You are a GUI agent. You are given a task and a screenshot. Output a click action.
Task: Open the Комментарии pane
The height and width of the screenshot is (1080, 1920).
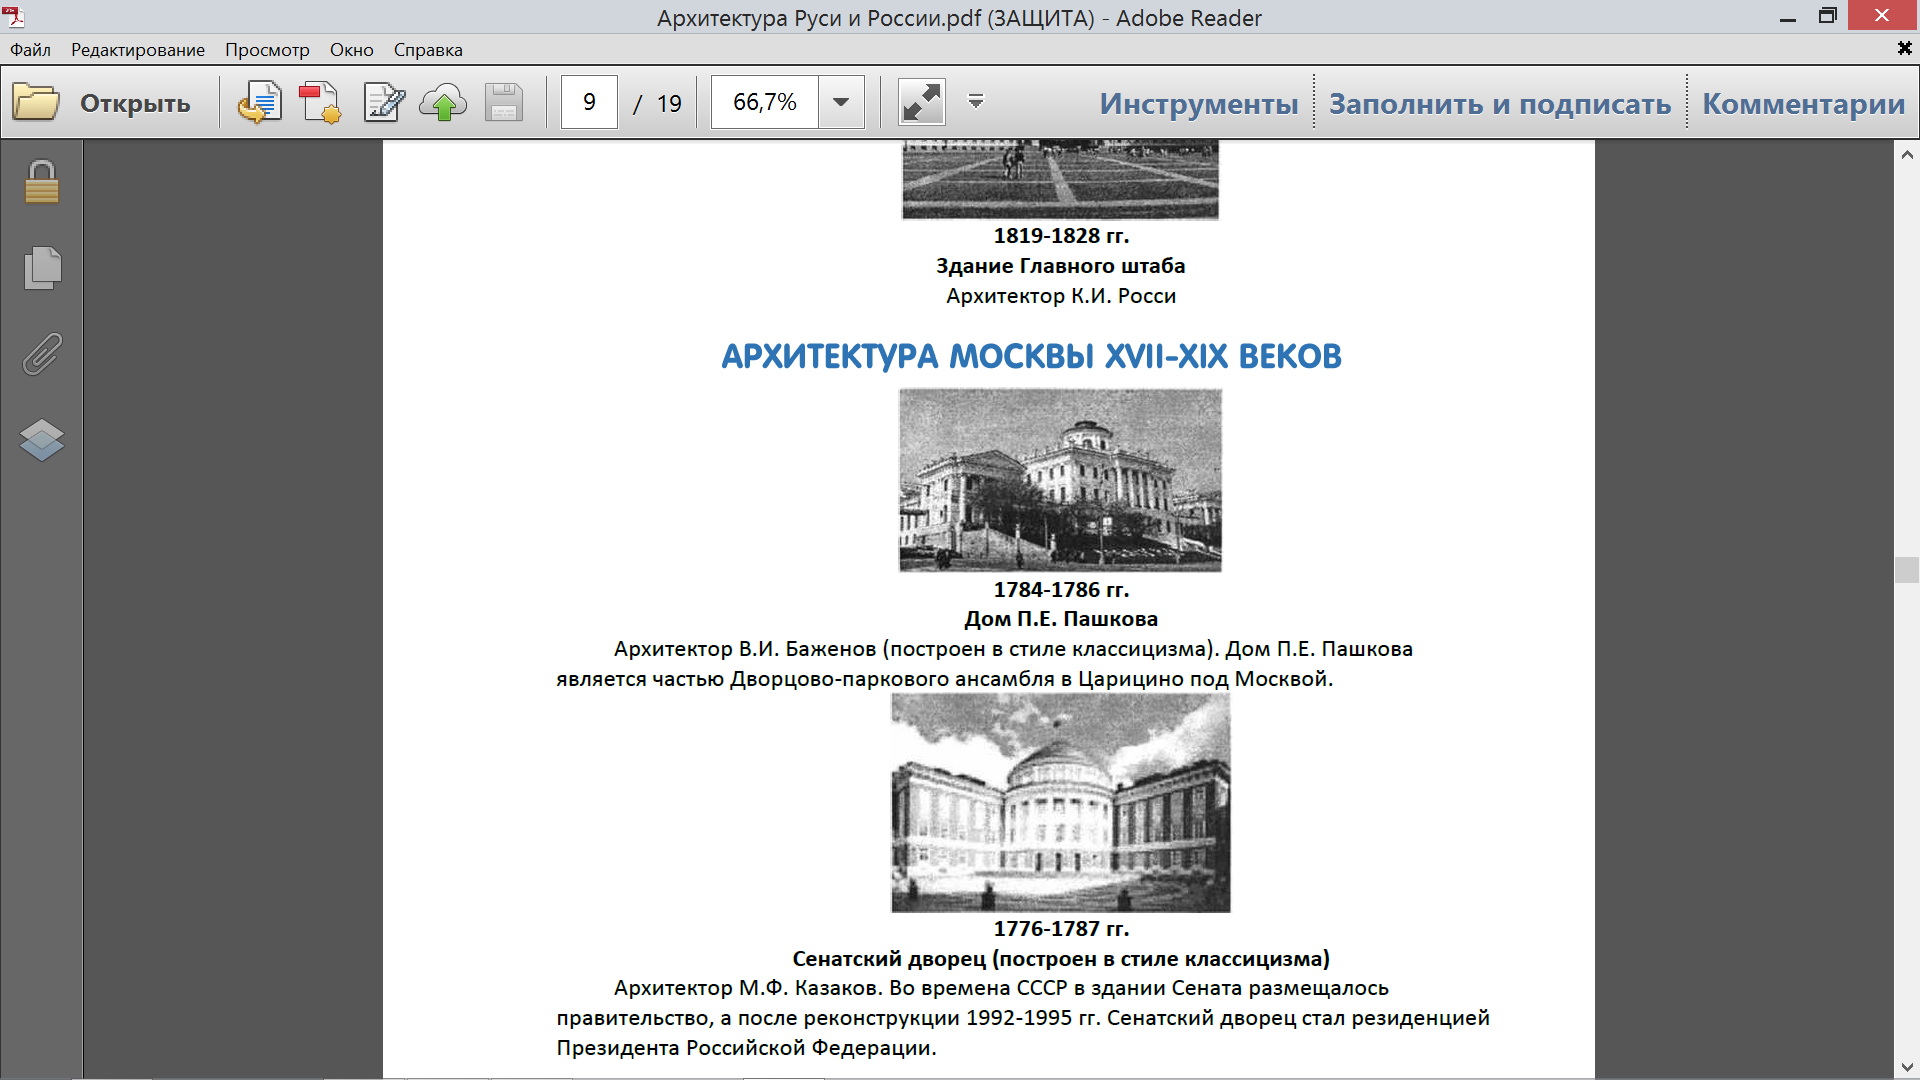[x=1804, y=103]
